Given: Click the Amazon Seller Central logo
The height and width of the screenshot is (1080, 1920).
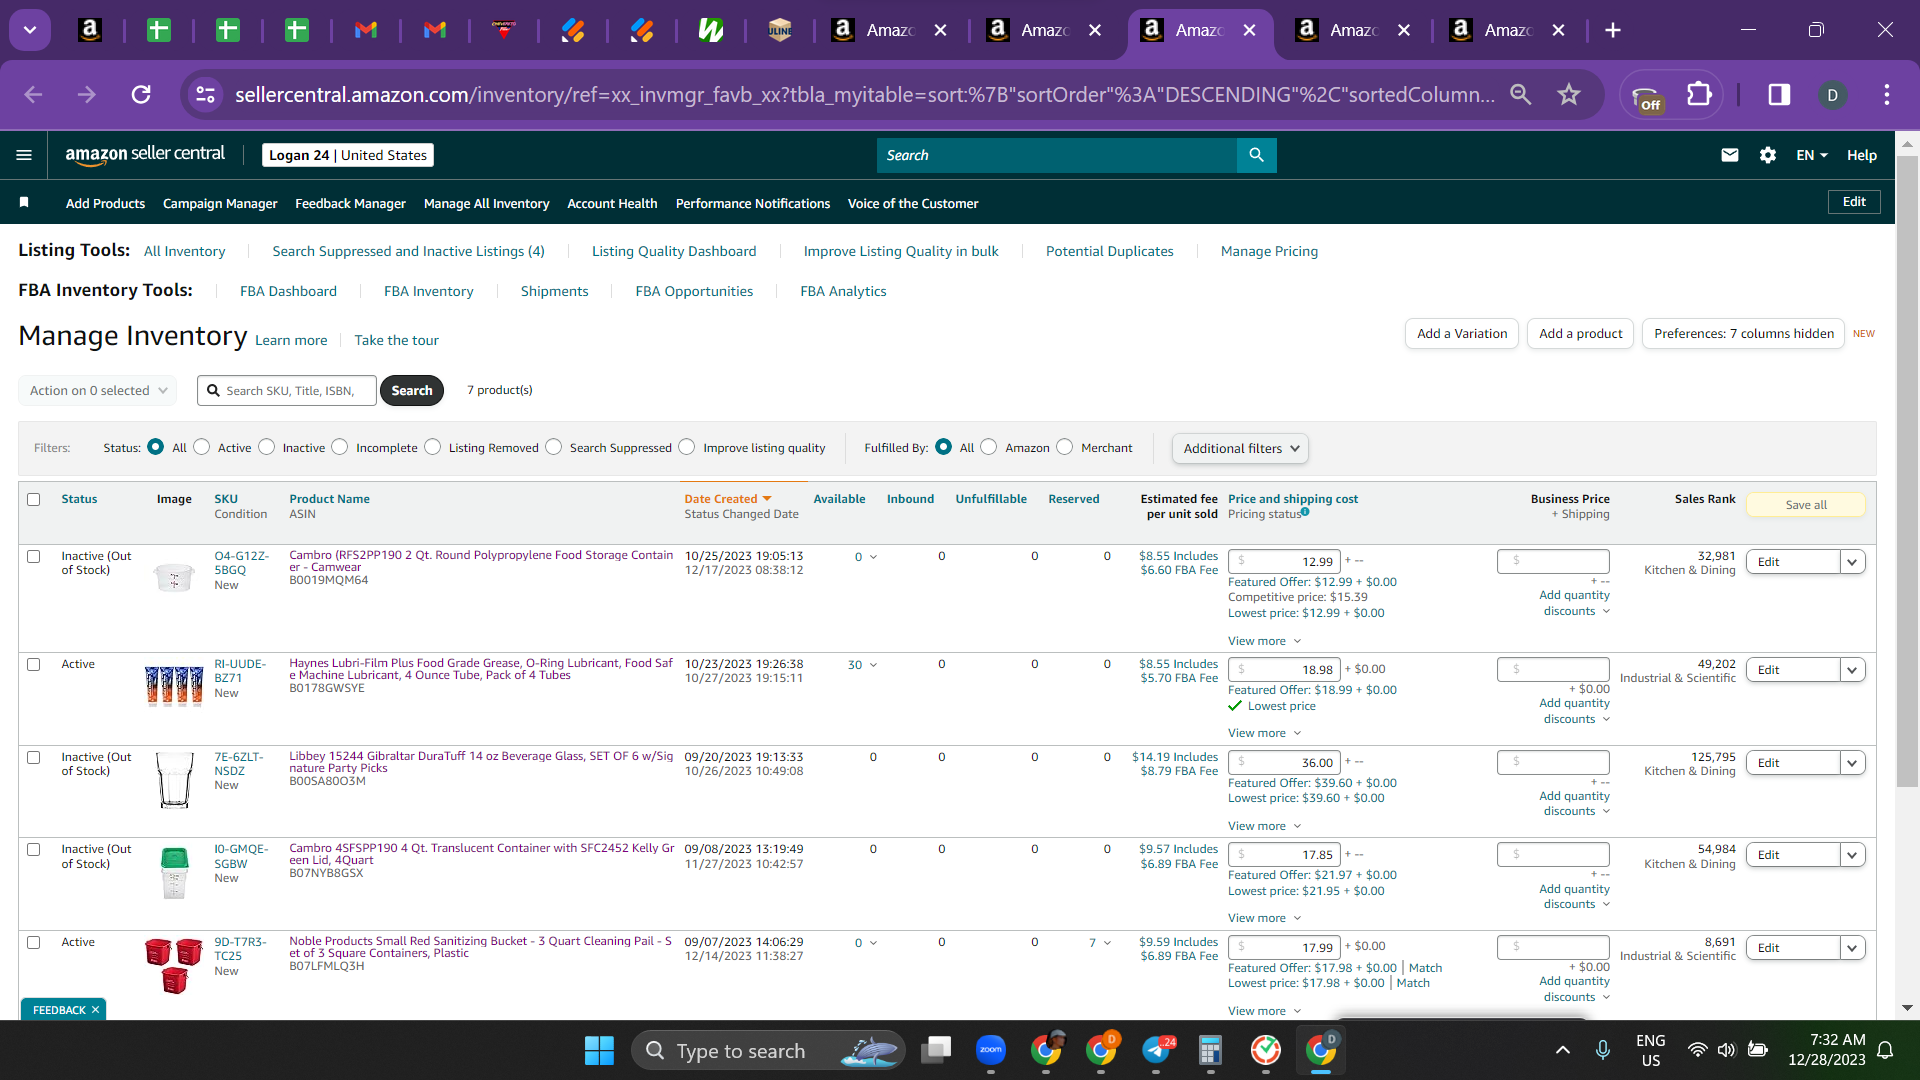Looking at the screenshot, I should (x=145, y=154).
